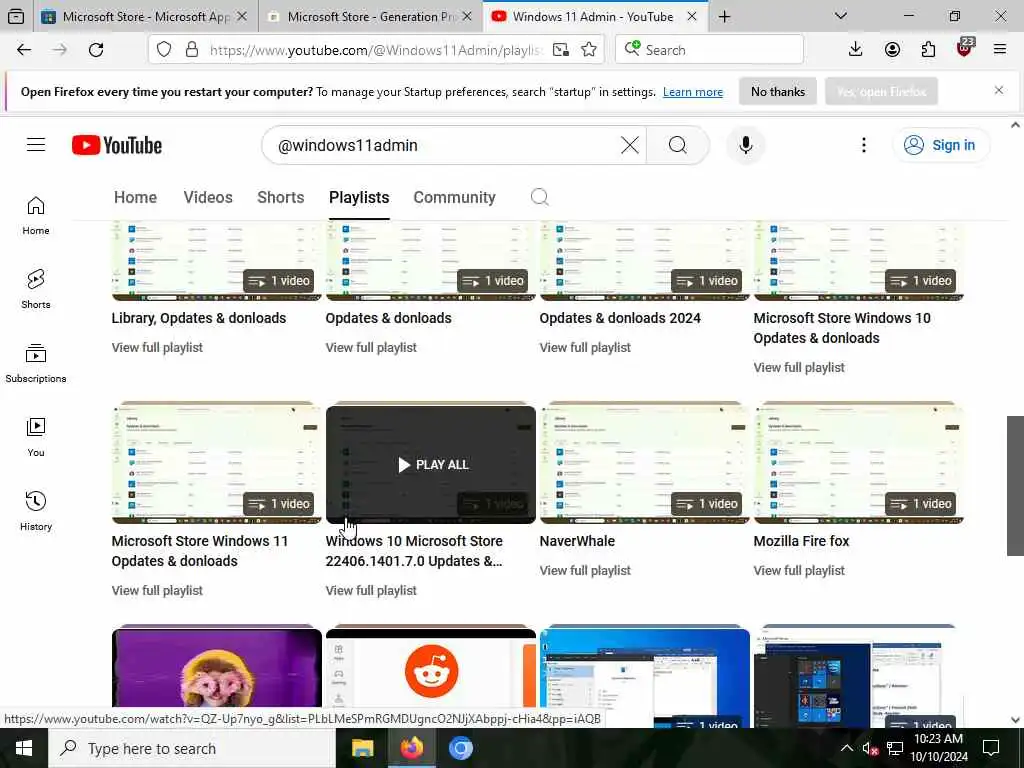Viewport: 1024px width, 768px height.
Task: Click the Sign in button
Action: 940,145
